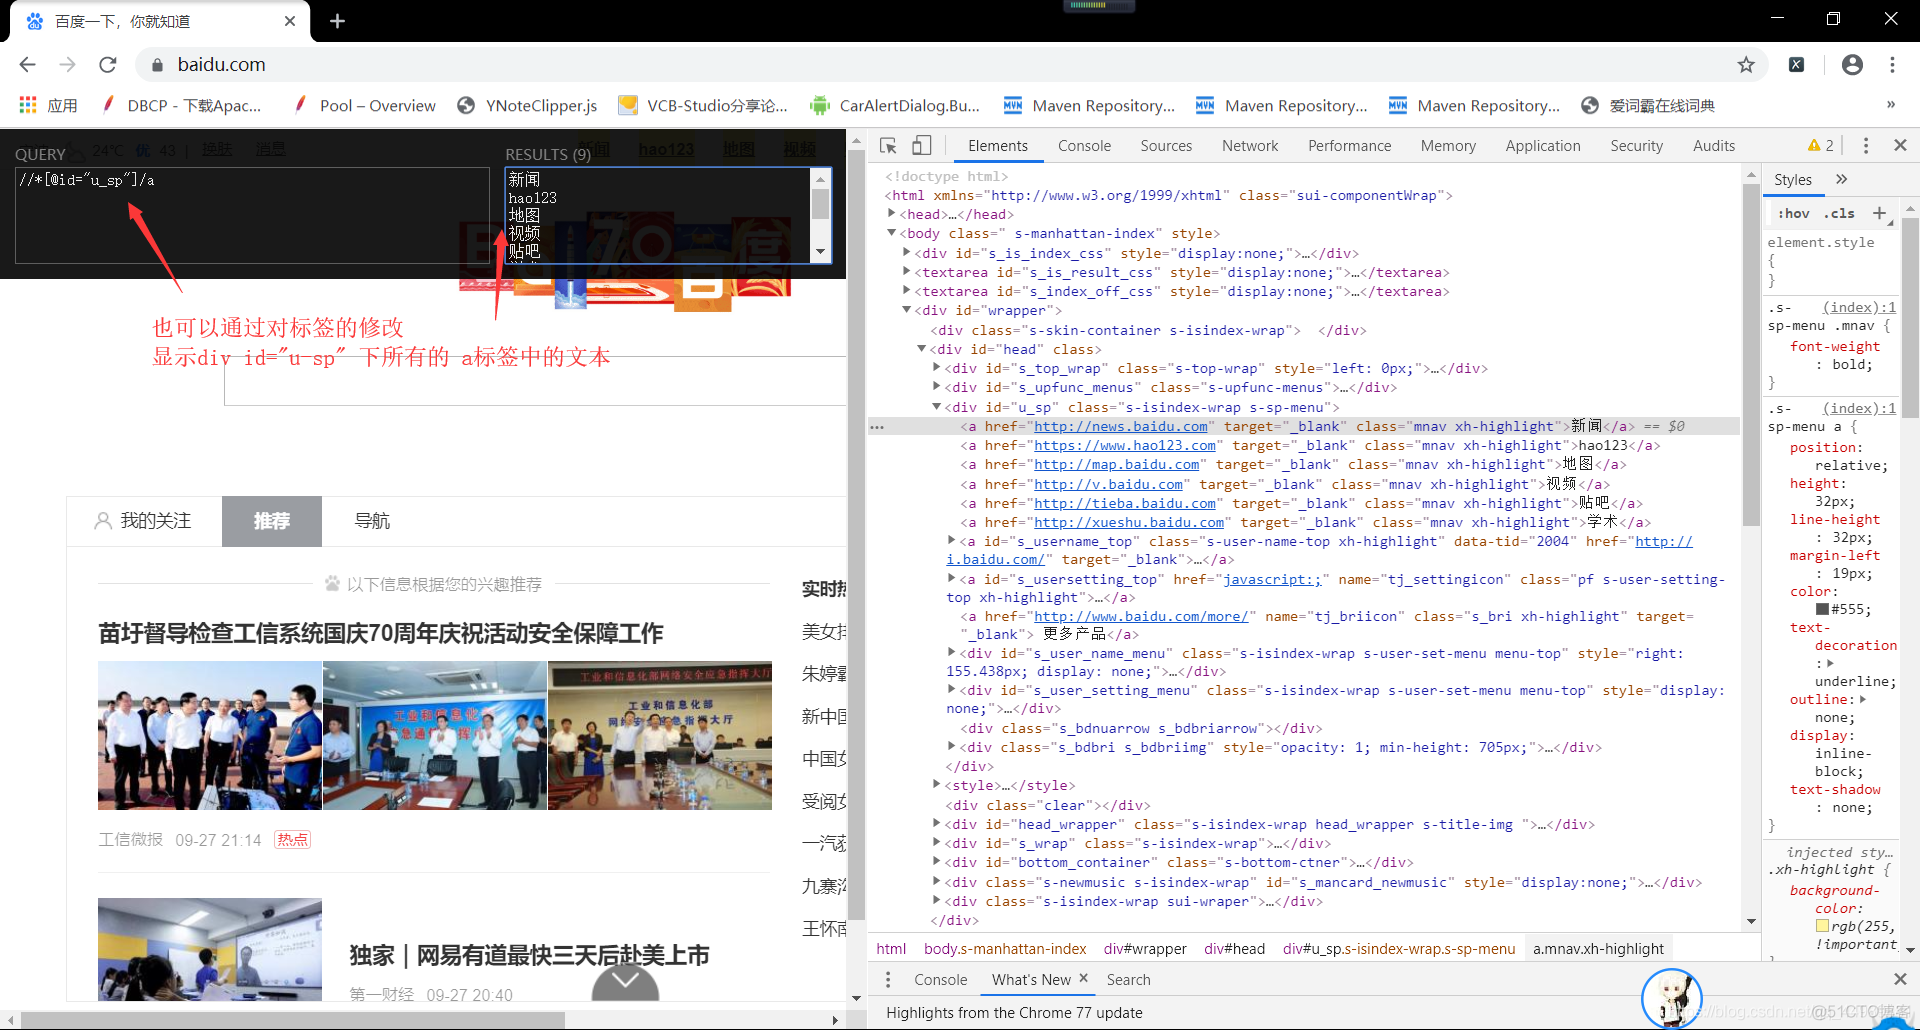Open the DevTools customize three-dot menu
The image size is (1920, 1030).
1866,146
